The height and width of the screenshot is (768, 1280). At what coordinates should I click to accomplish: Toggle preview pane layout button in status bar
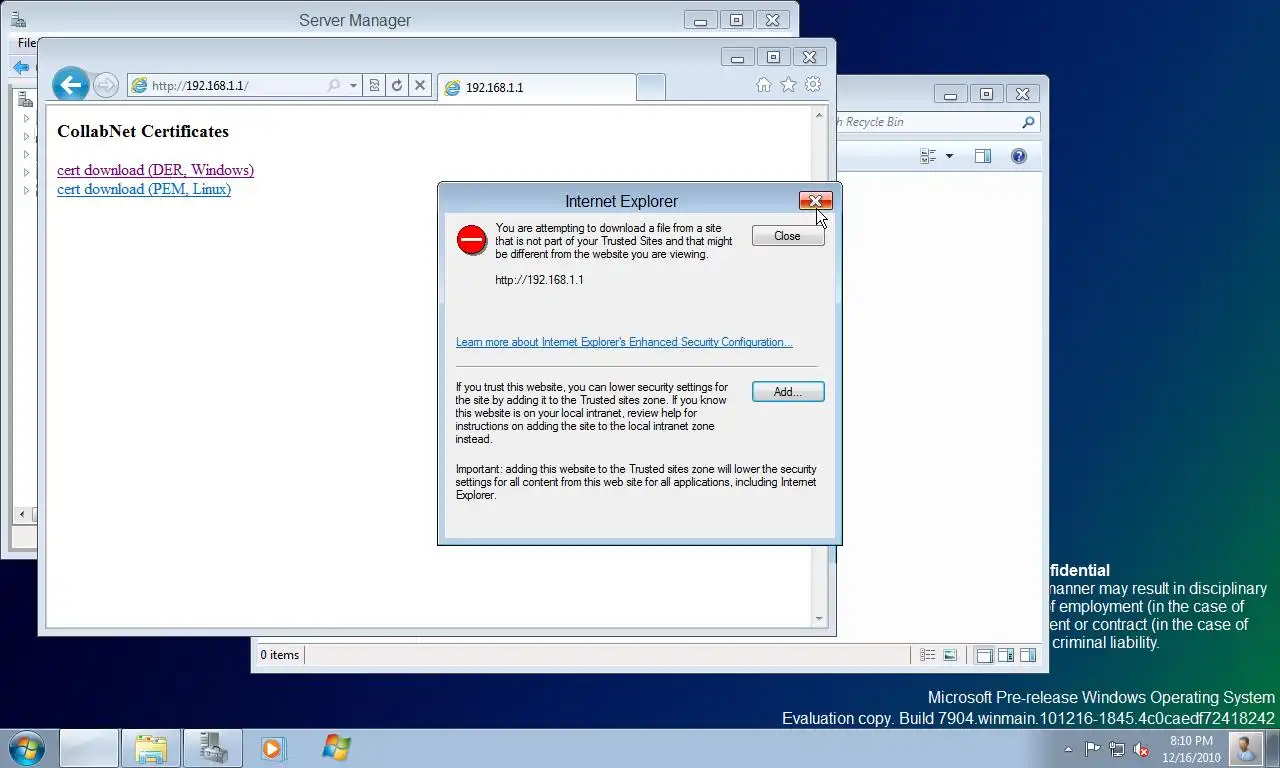click(x=1028, y=656)
